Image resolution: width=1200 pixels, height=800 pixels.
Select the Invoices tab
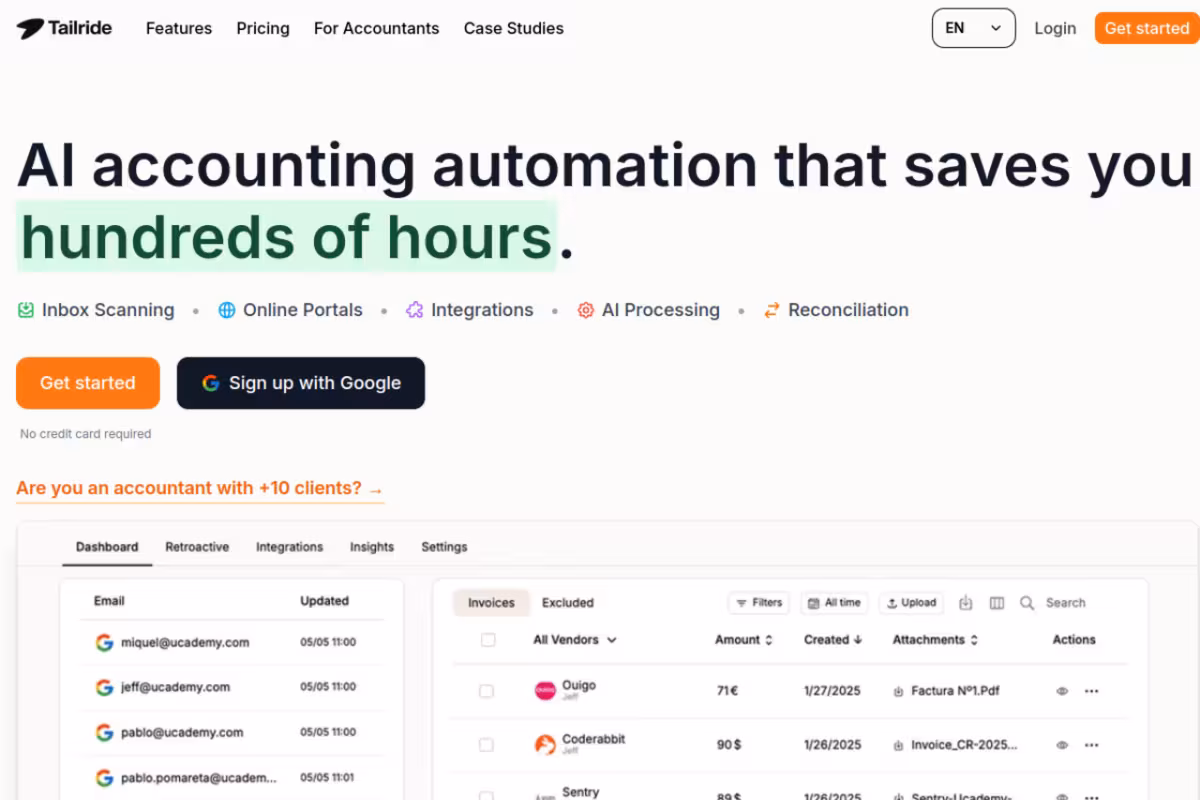point(491,603)
